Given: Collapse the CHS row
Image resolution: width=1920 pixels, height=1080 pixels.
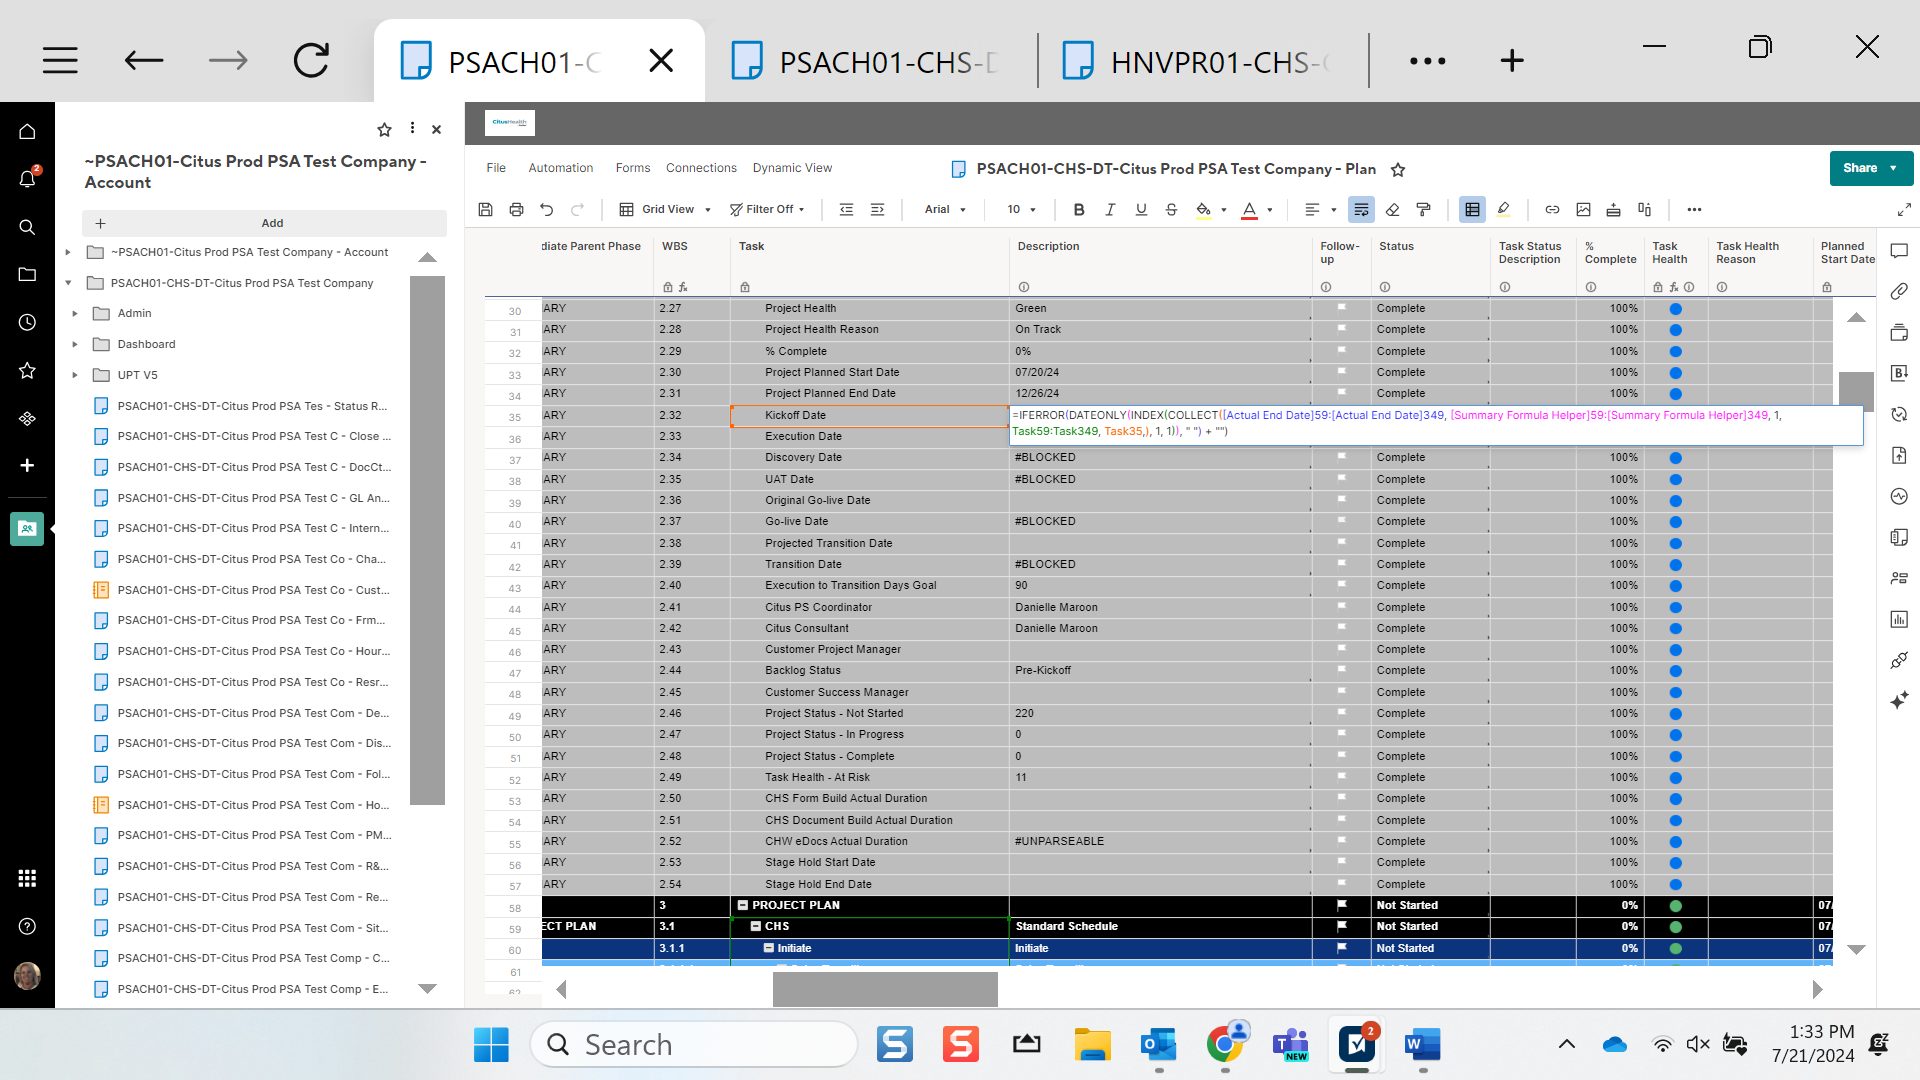Looking at the screenshot, I should 756,926.
